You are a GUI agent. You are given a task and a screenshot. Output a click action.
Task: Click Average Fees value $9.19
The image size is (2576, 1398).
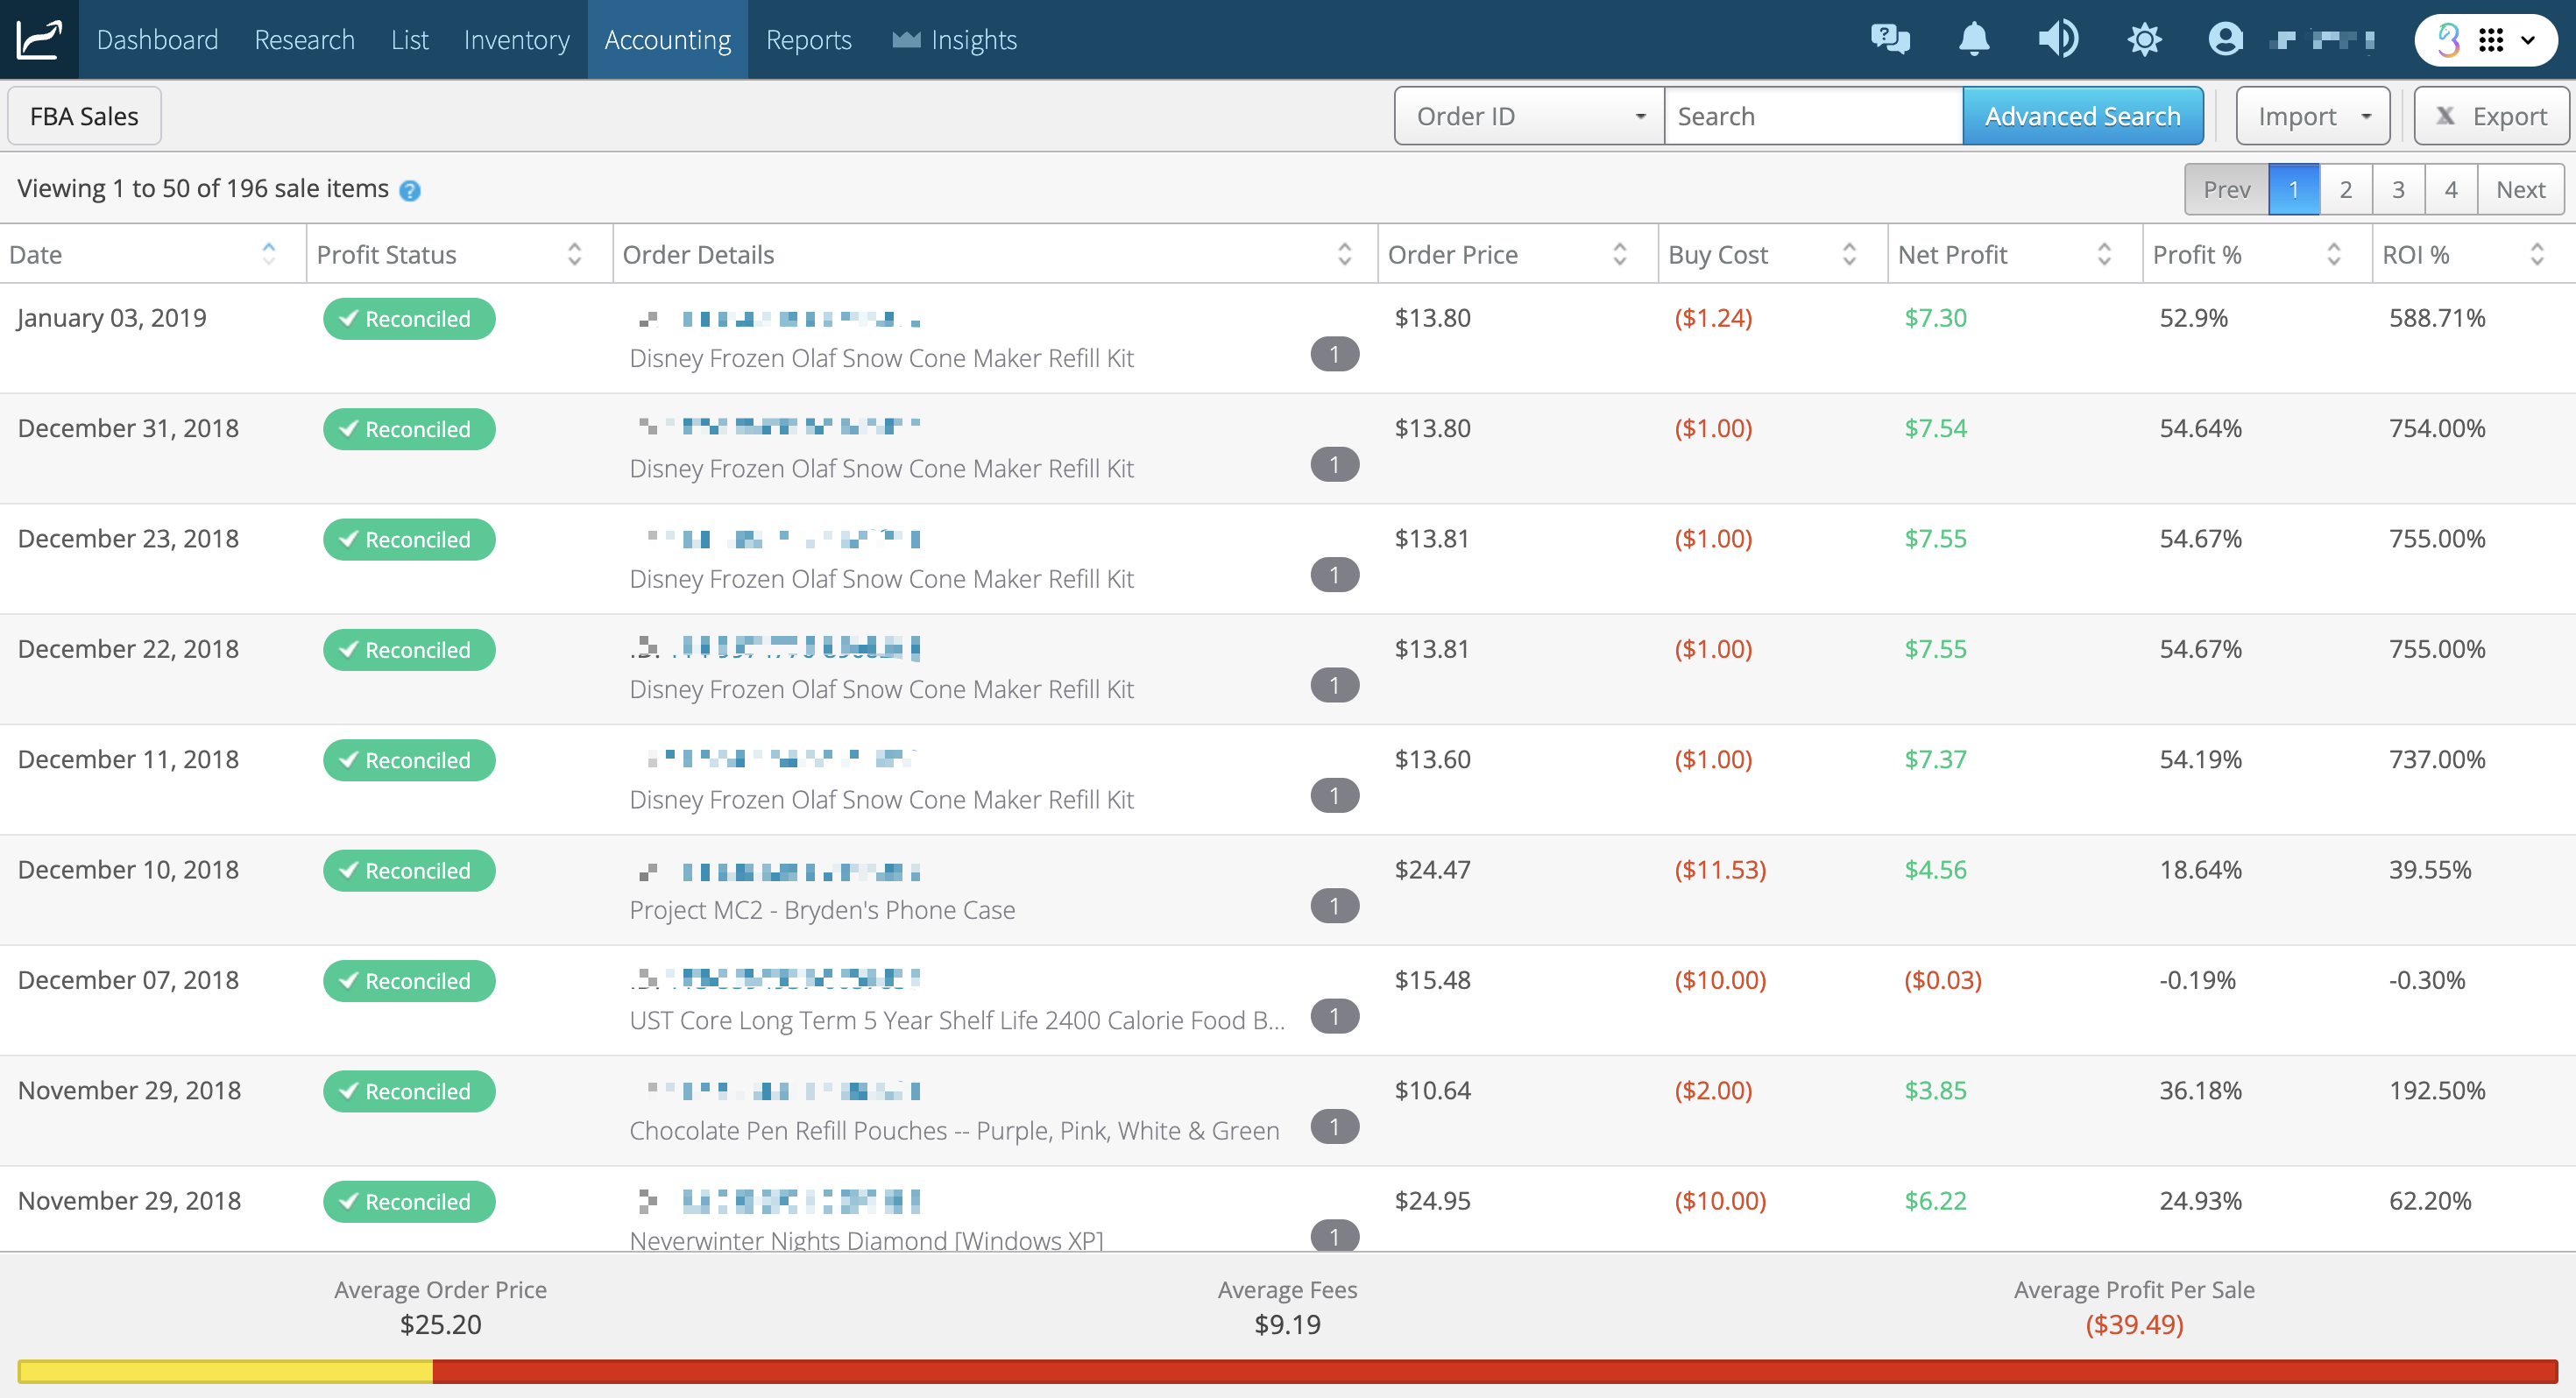point(1287,1324)
